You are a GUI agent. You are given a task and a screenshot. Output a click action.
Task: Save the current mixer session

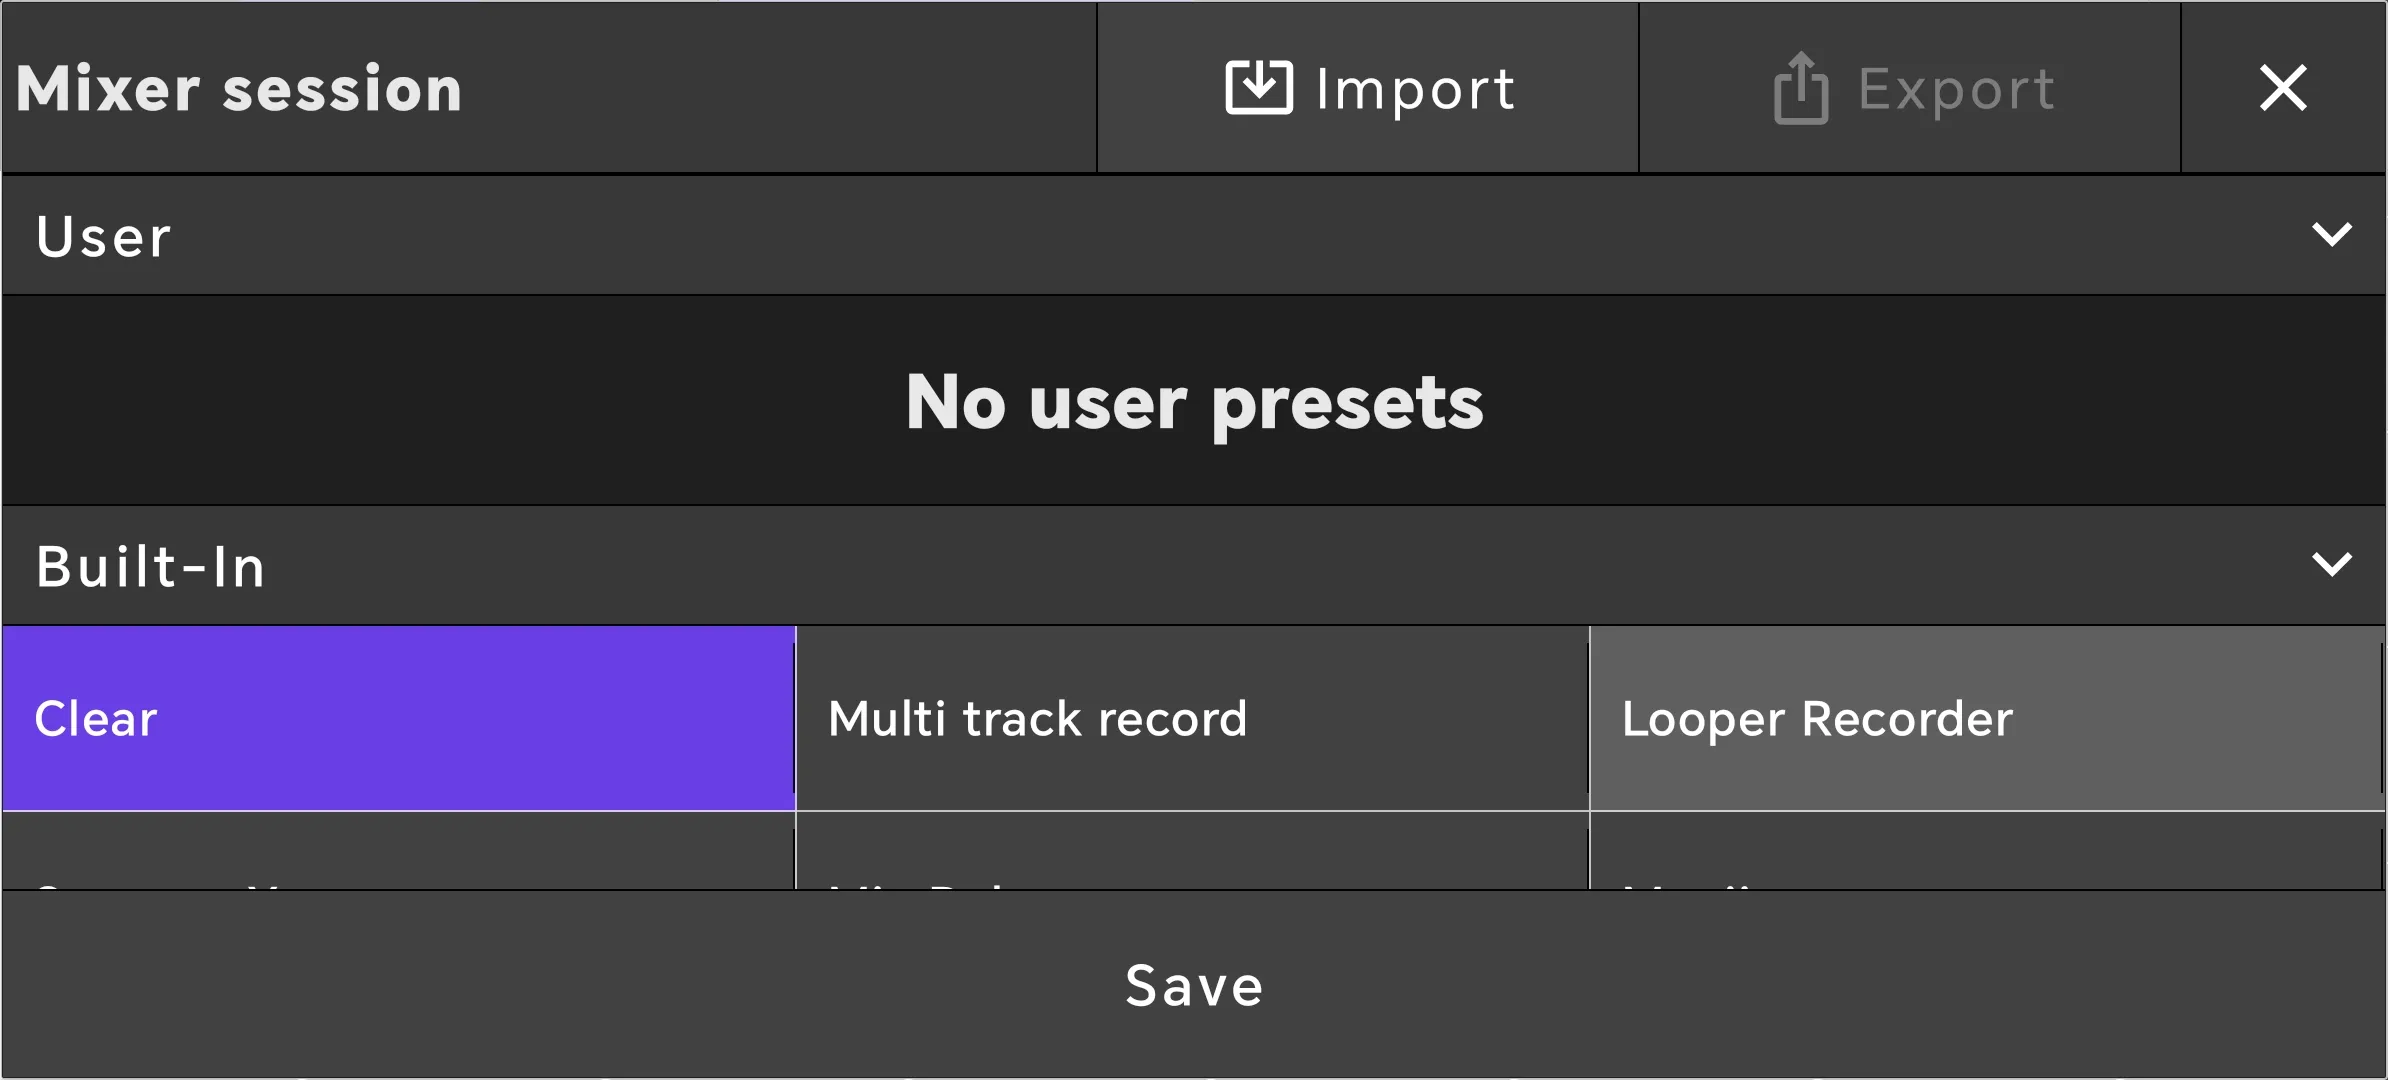[1194, 985]
